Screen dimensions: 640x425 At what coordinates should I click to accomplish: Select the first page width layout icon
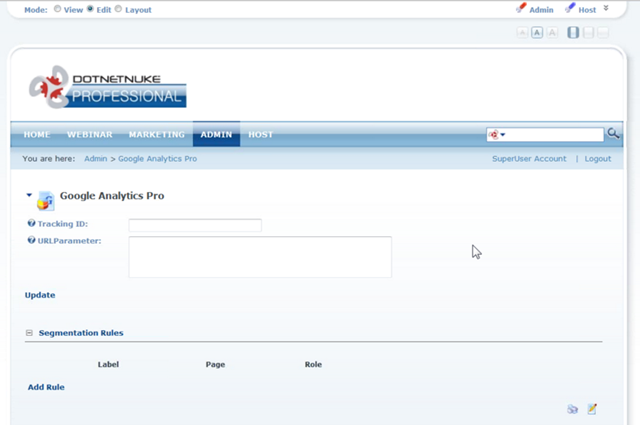pyautogui.click(x=573, y=32)
